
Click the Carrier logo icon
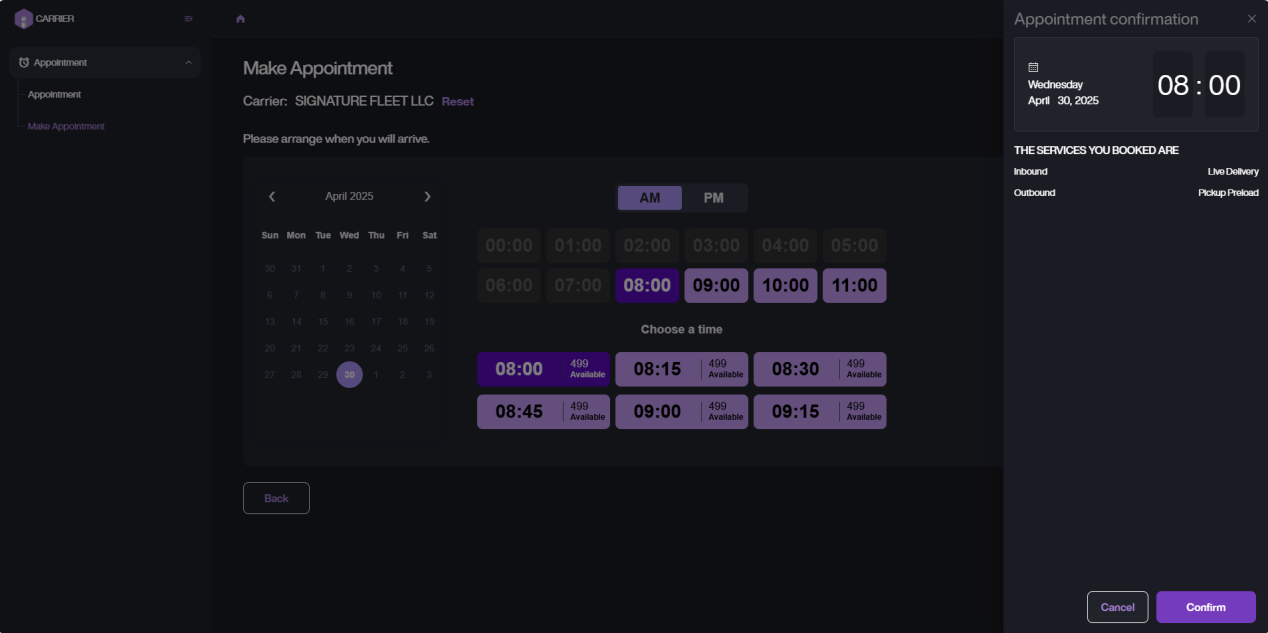click(x=23, y=18)
